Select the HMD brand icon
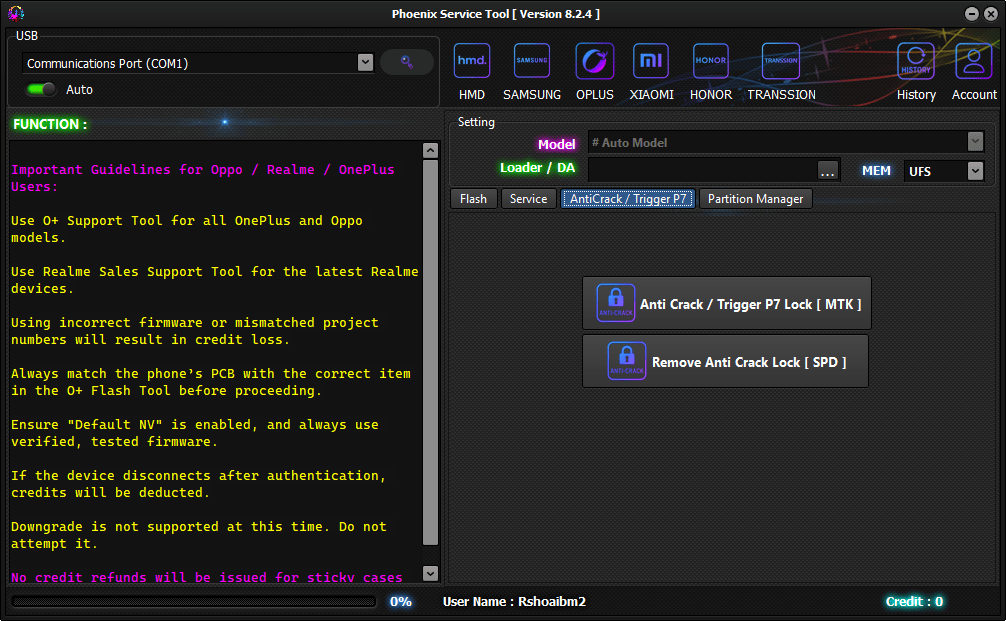Screen dimensions: 1006x621 (471, 62)
